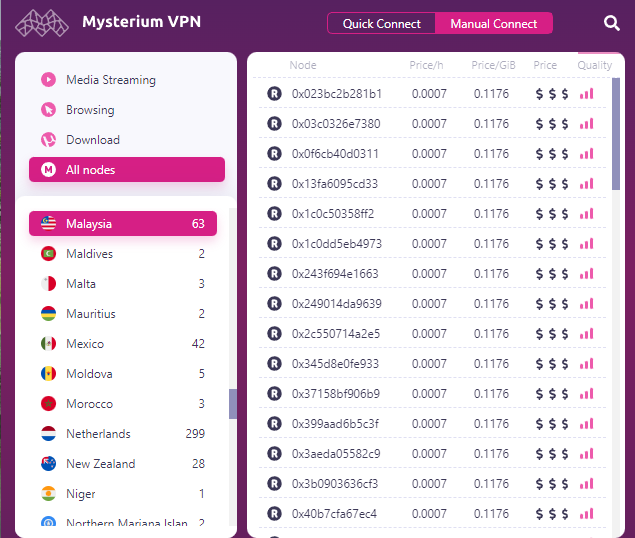Select All nodes filter
The image size is (635, 538).
127,170
